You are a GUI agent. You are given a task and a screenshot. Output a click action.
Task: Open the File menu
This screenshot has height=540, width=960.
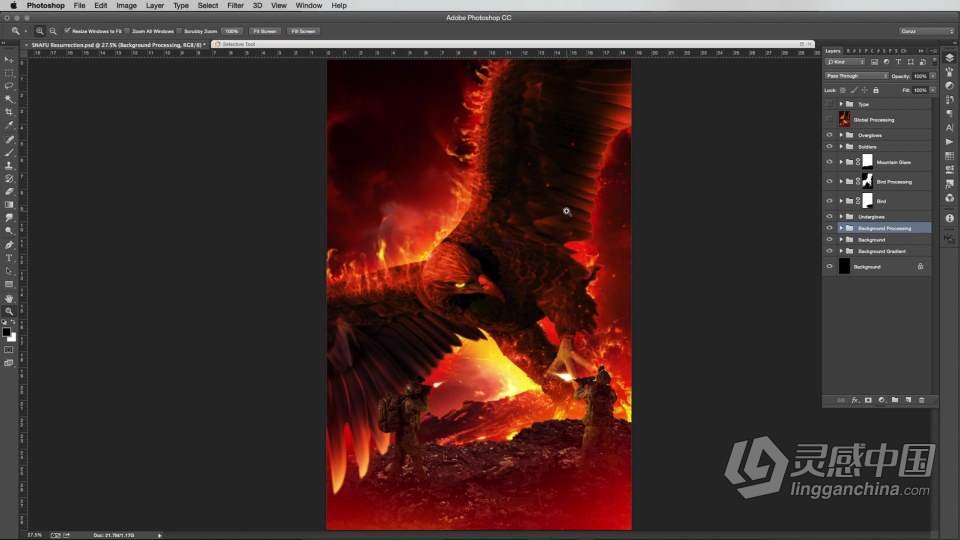(x=80, y=6)
